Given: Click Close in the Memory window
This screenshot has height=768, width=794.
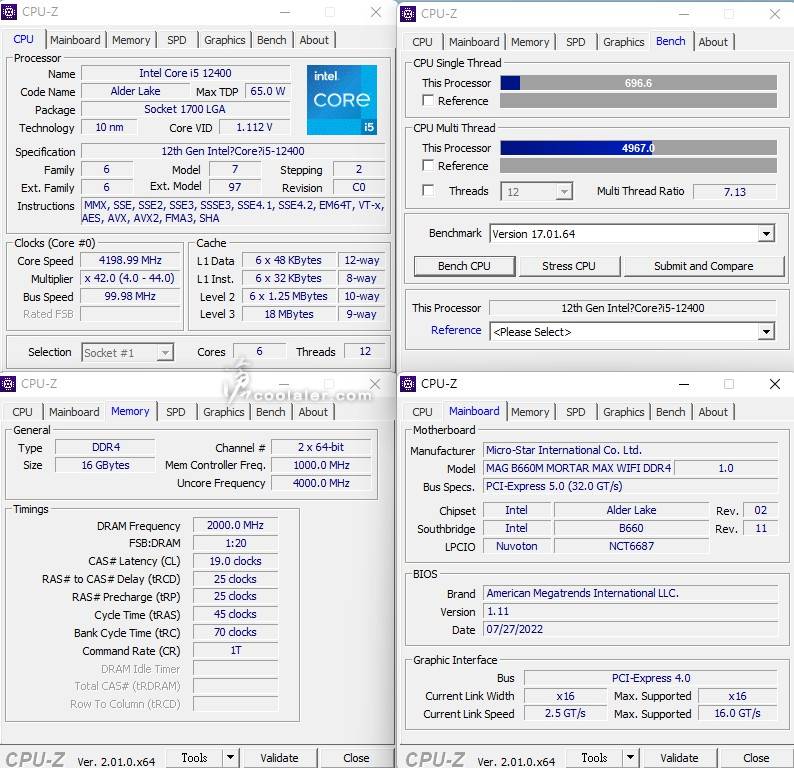Looking at the screenshot, I should click(356, 757).
